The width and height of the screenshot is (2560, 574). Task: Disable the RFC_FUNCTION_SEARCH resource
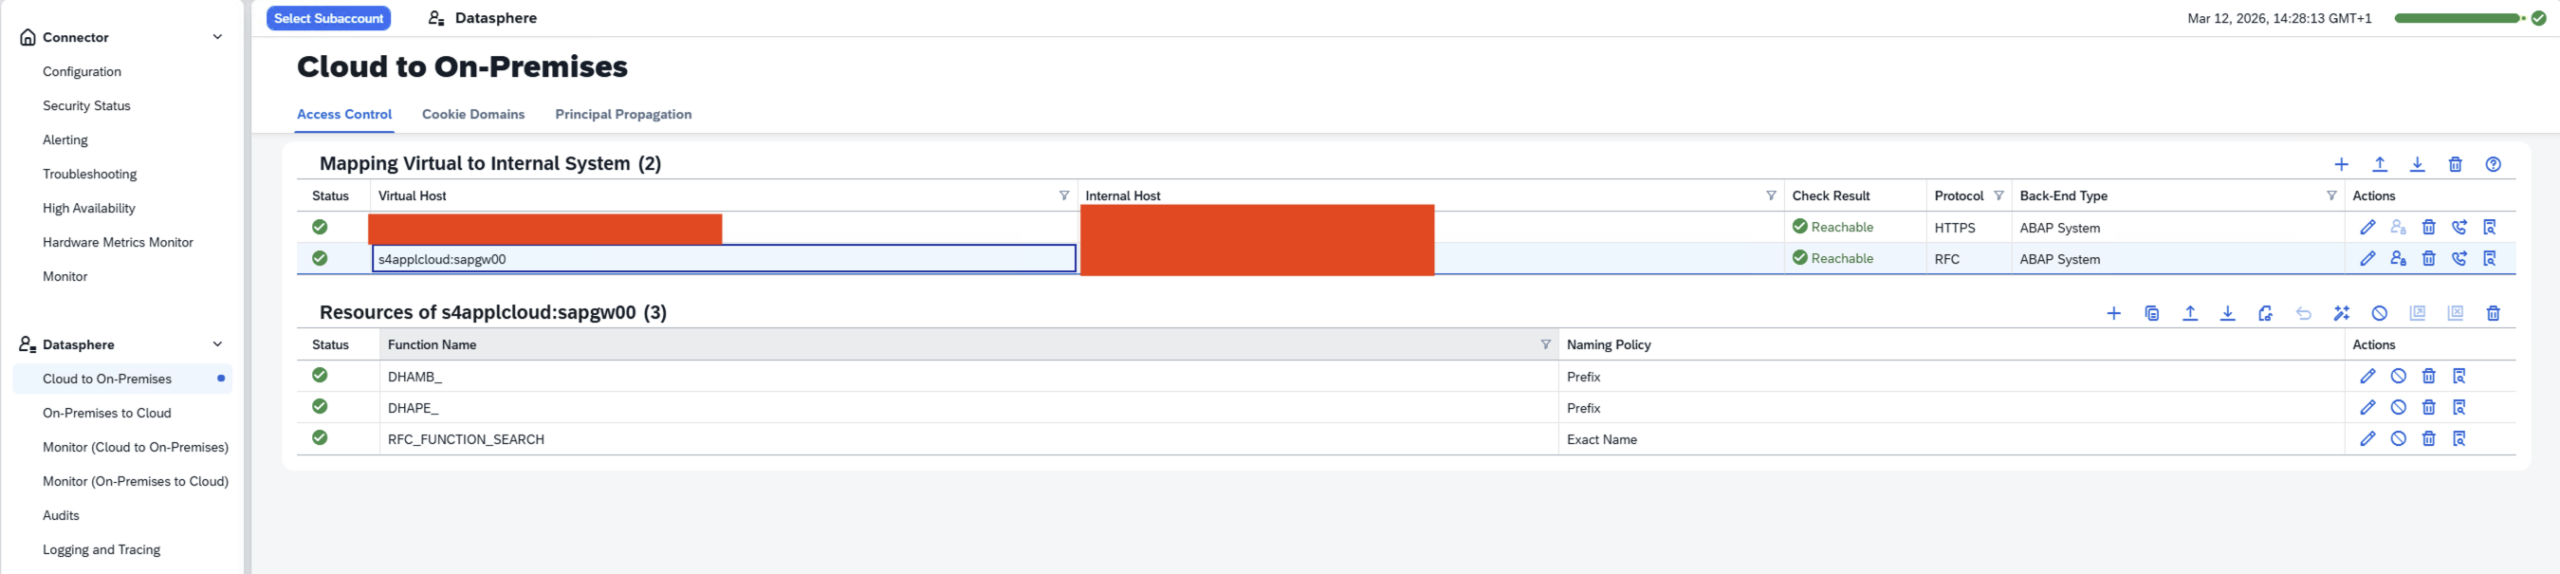click(x=2398, y=438)
